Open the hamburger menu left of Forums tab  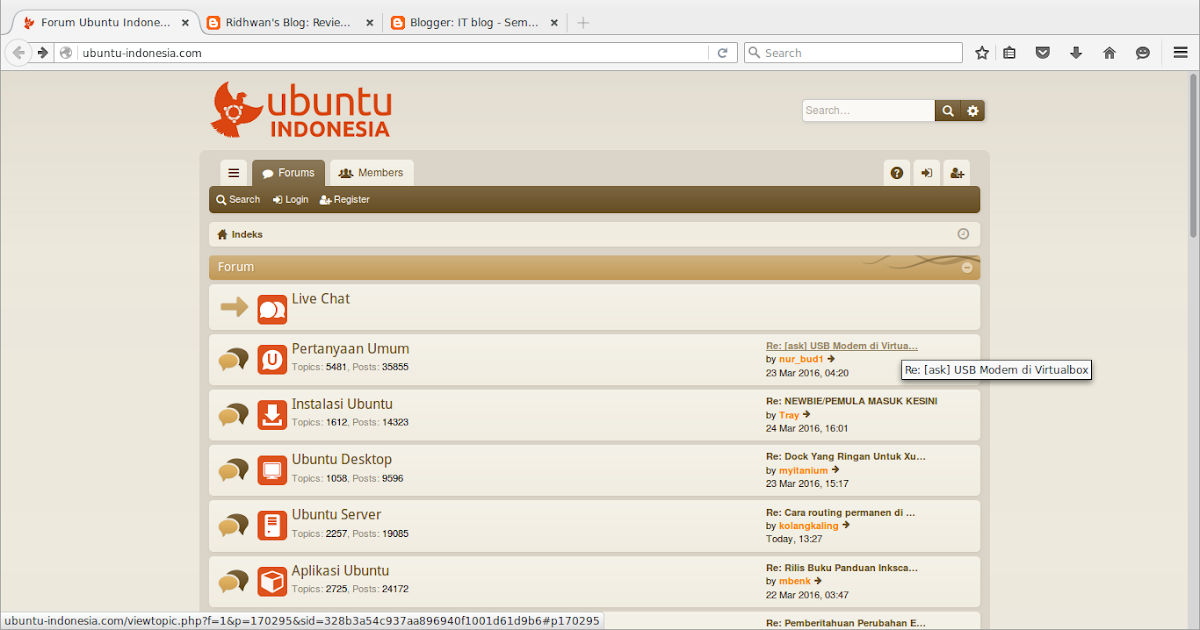233,172
